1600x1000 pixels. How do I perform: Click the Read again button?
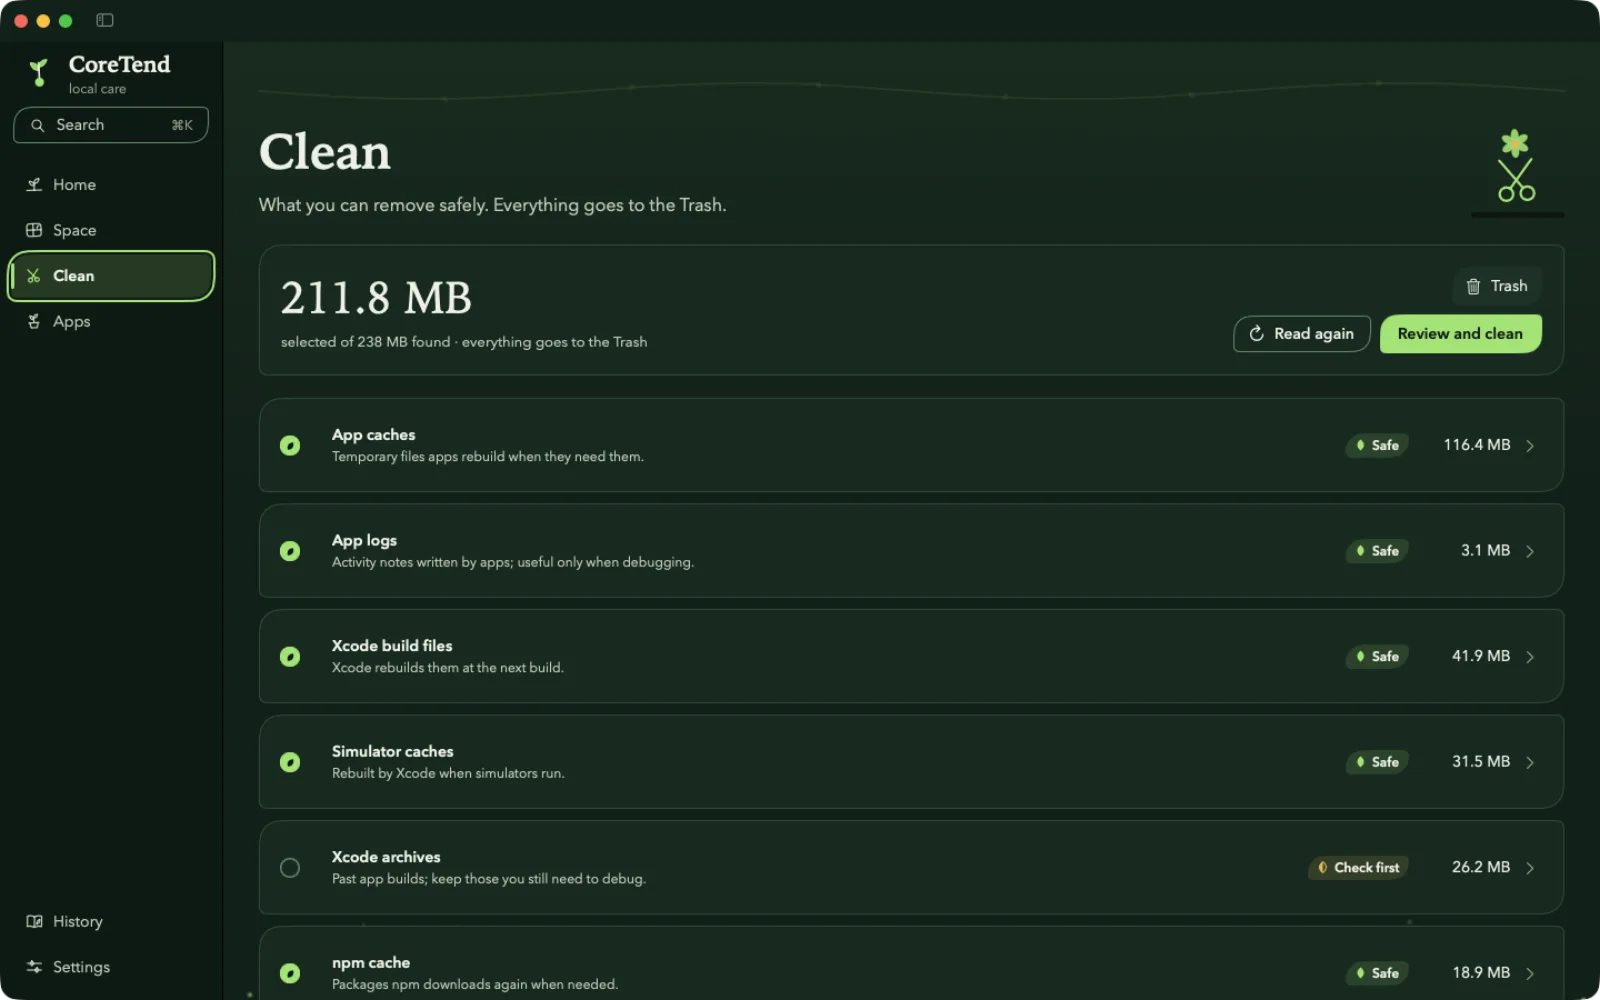pyautogui.click(x=1301, y=334)
